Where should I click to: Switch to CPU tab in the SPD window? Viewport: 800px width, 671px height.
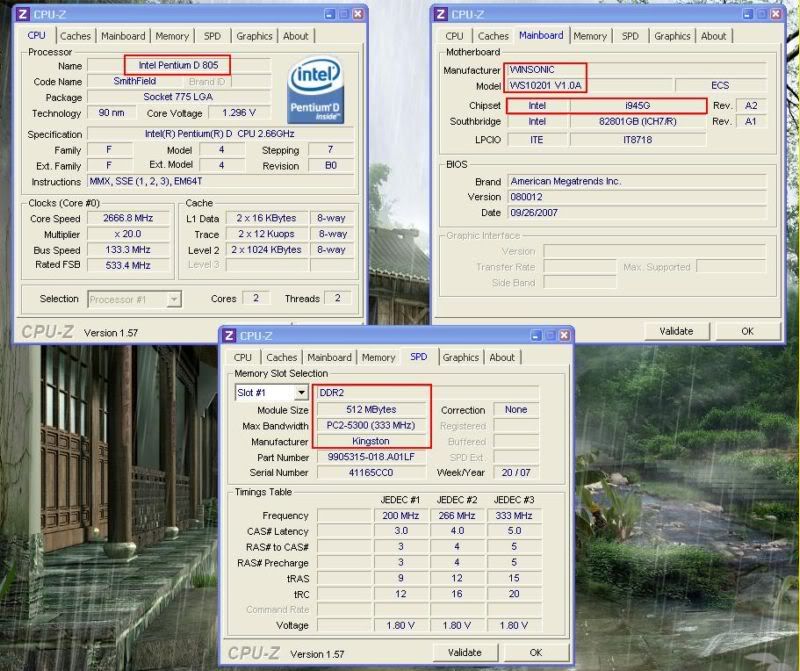click(243, 358)
